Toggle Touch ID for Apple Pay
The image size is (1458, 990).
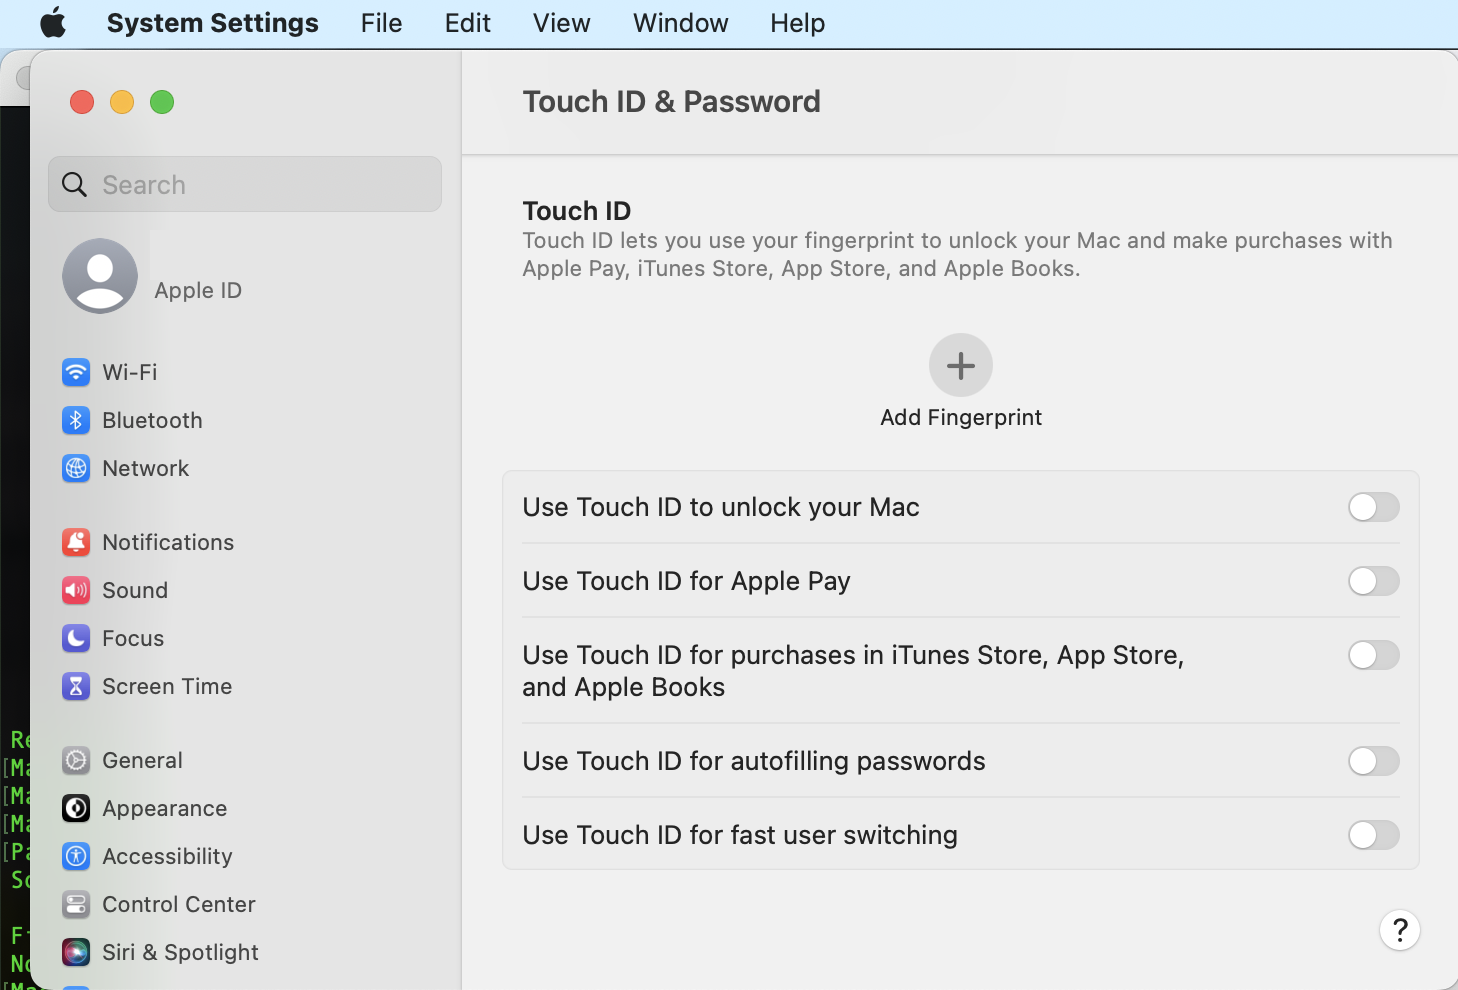[x=1373, y=581]
